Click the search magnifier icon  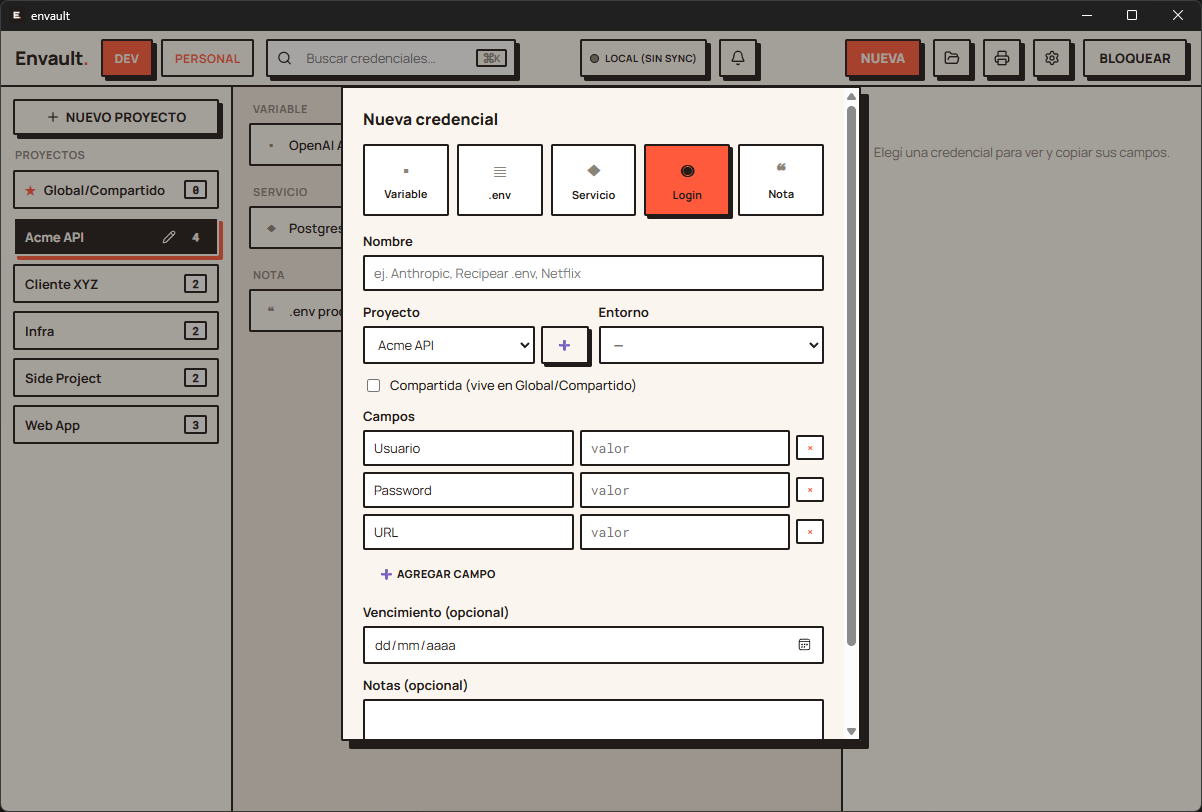(x=285, y=58)
